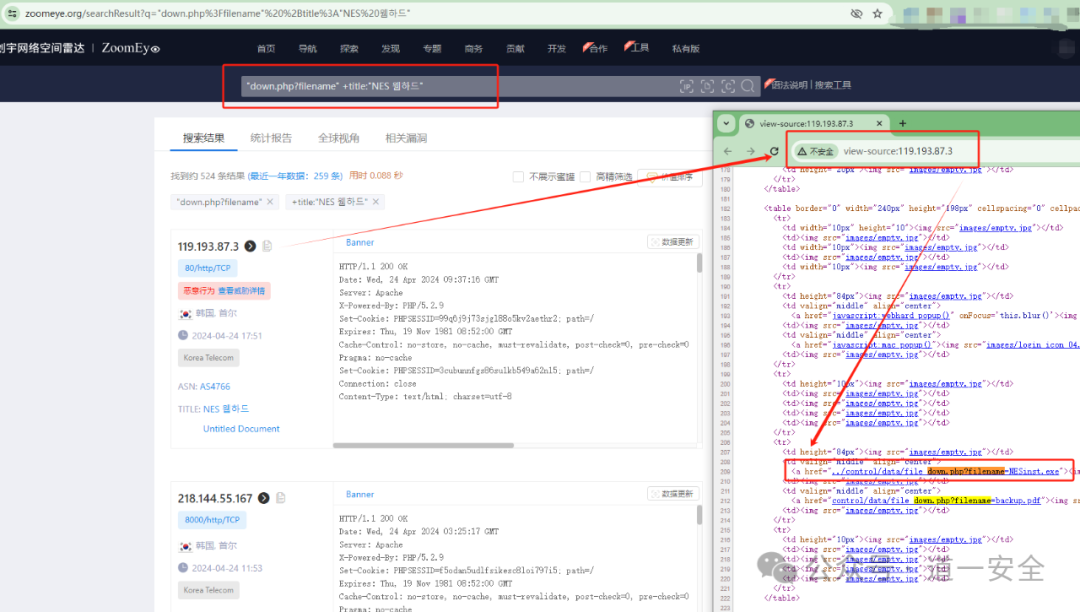Viewport: 1080px width, 612px height.
Task: Click 数据更新 for the 218.144.55.167 banner
Action: [x=673, y=494]
